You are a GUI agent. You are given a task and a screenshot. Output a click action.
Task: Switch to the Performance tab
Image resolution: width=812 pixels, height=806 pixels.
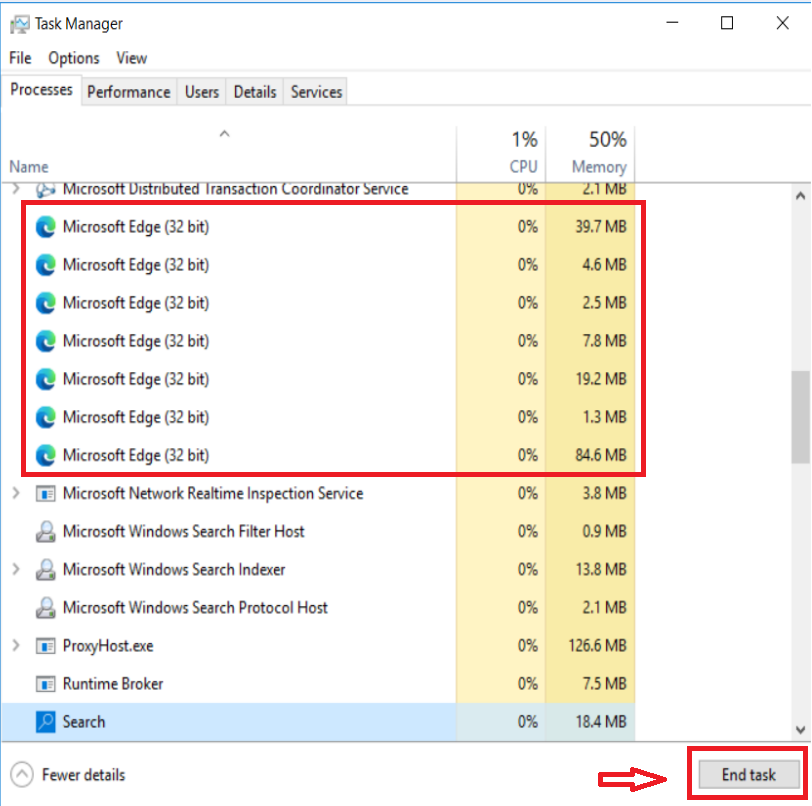click(x=128, y=92)
